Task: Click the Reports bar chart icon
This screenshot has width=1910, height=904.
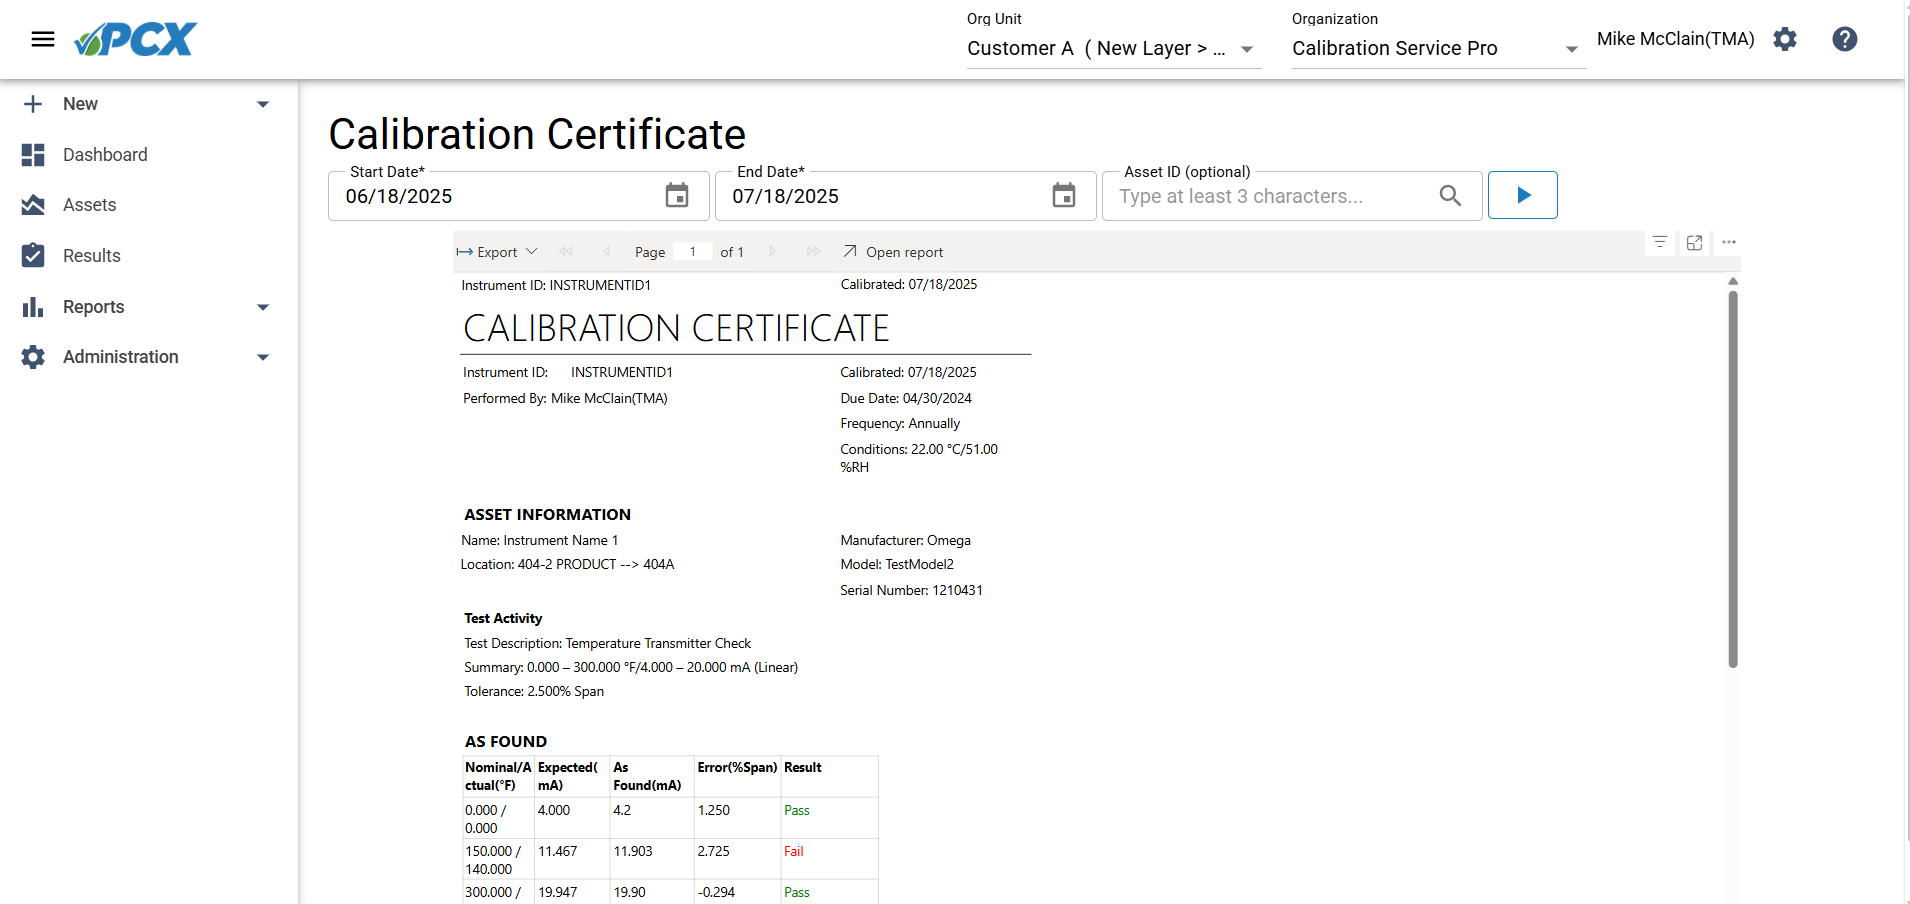Action: coord(33,307)
